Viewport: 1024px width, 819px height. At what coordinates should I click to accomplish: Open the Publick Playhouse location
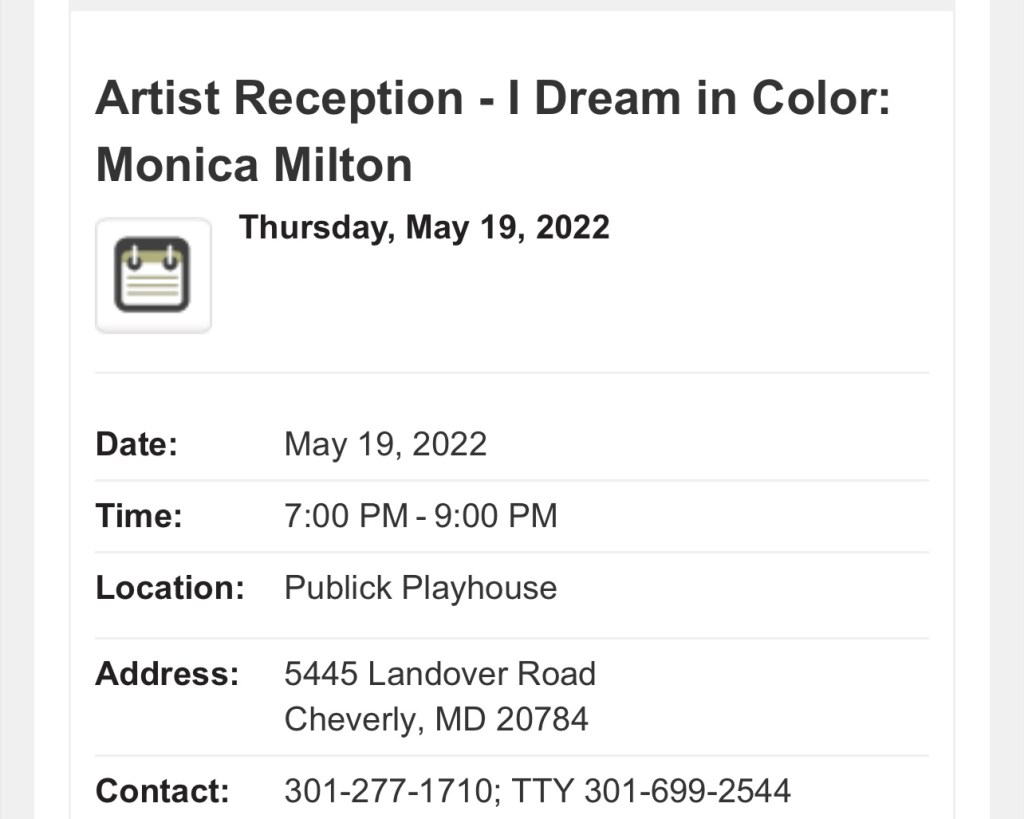[420, 588]
